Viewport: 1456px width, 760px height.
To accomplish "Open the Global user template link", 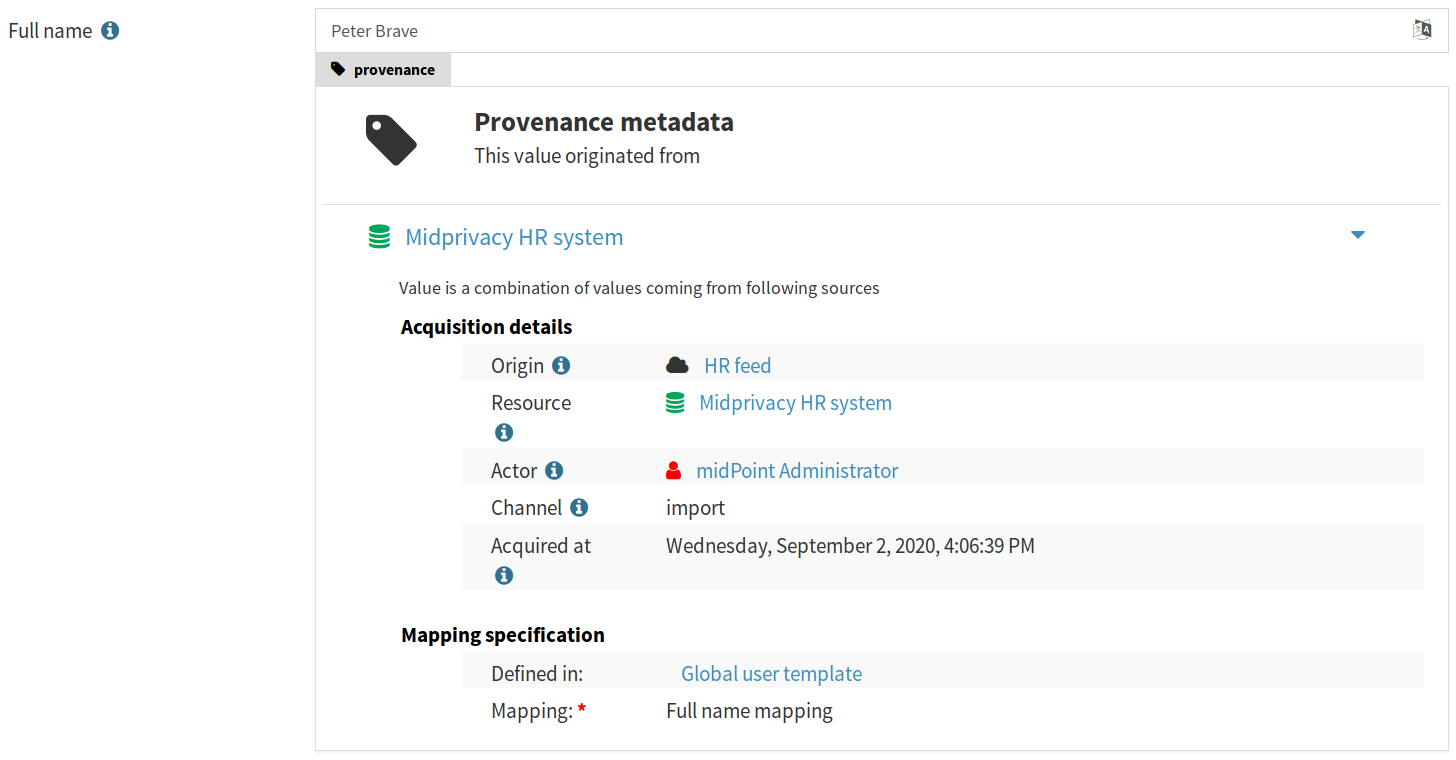I will pos(771,673).
